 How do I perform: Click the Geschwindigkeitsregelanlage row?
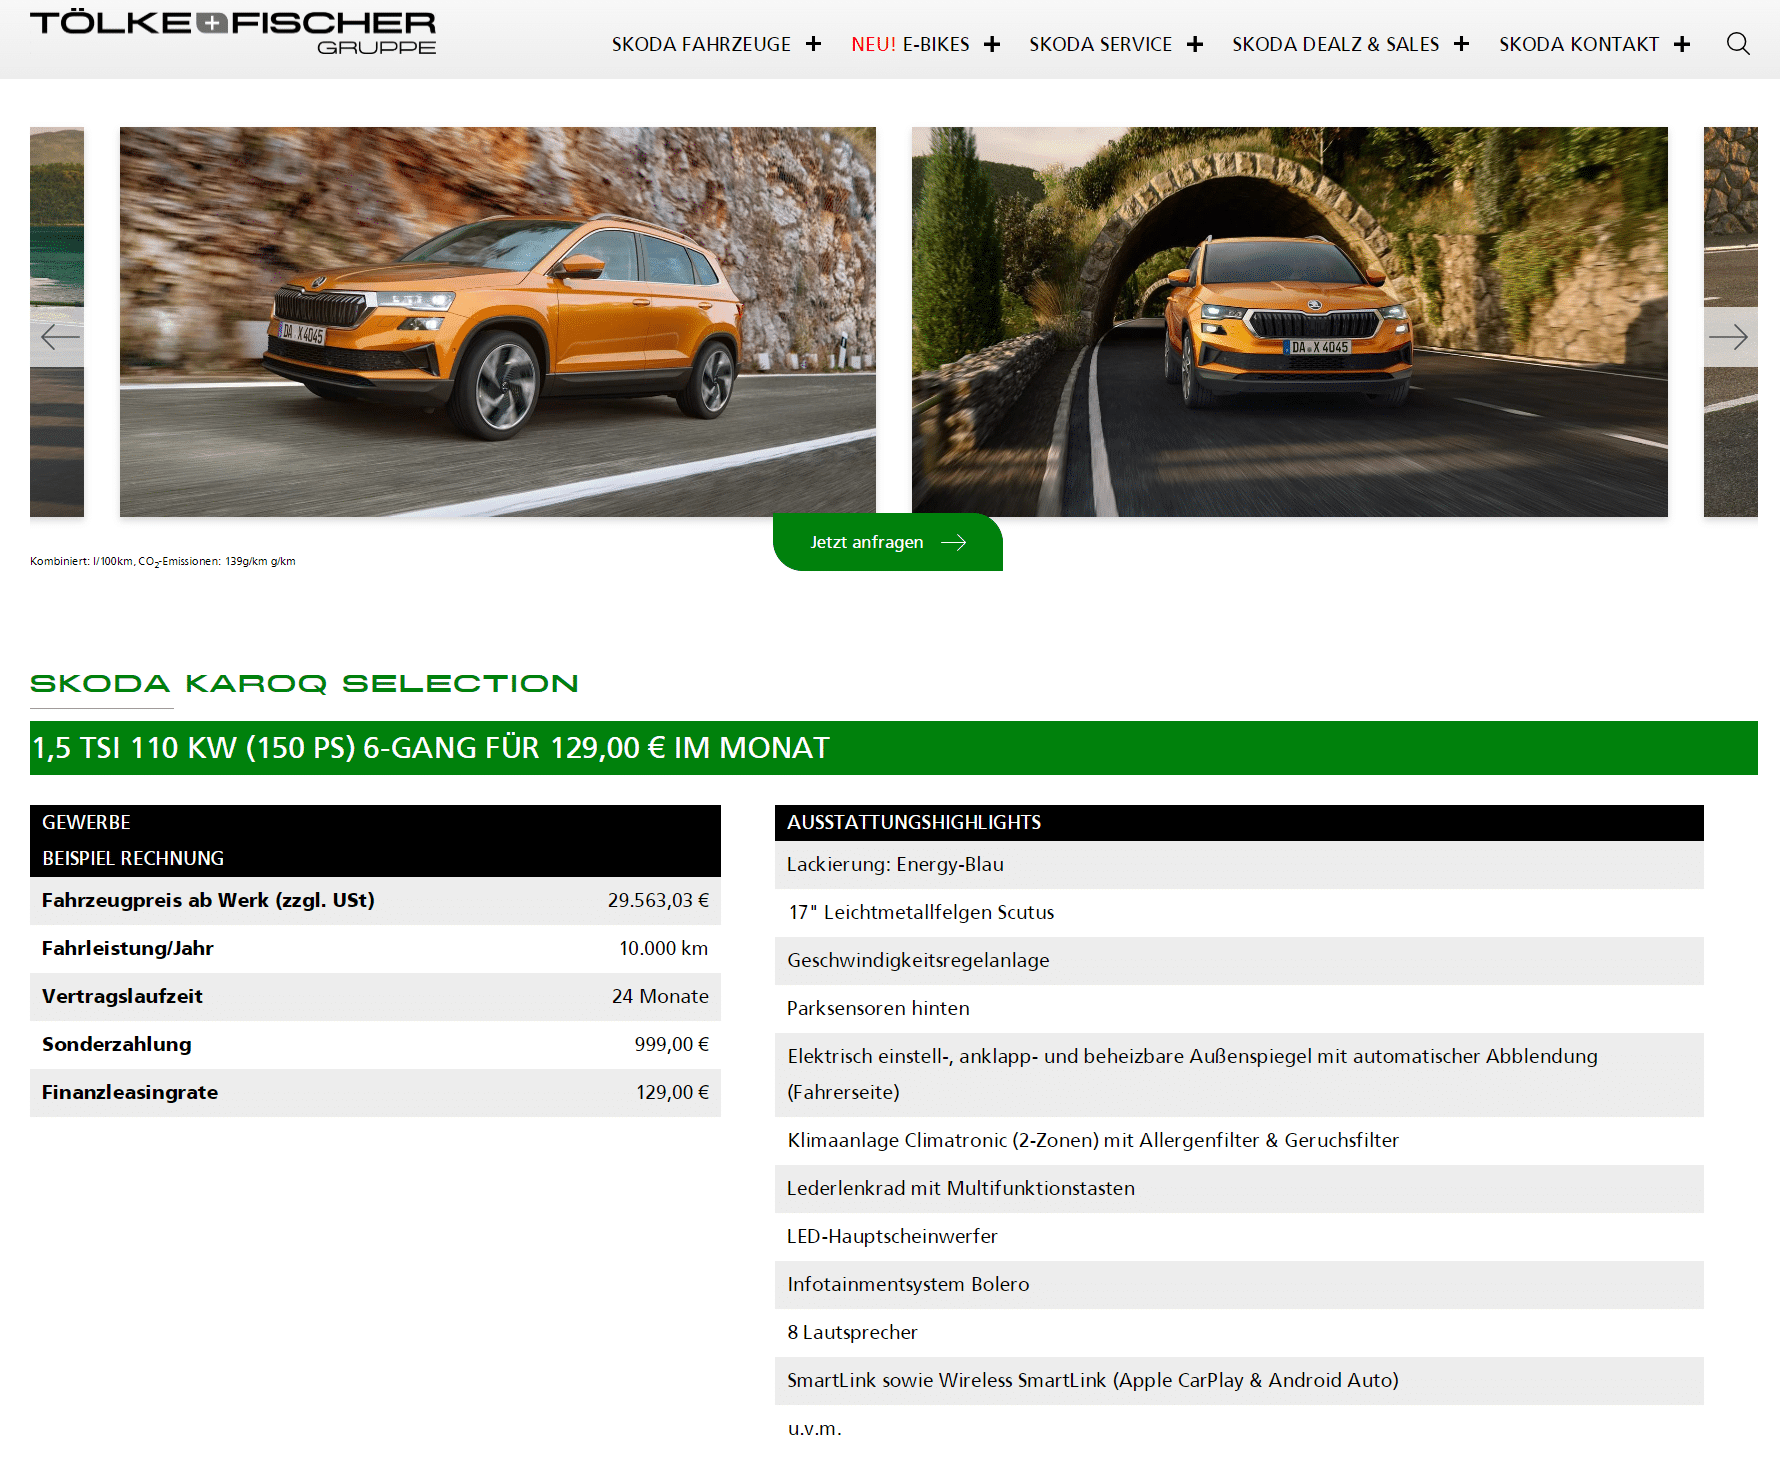(x=1239, y=961)
